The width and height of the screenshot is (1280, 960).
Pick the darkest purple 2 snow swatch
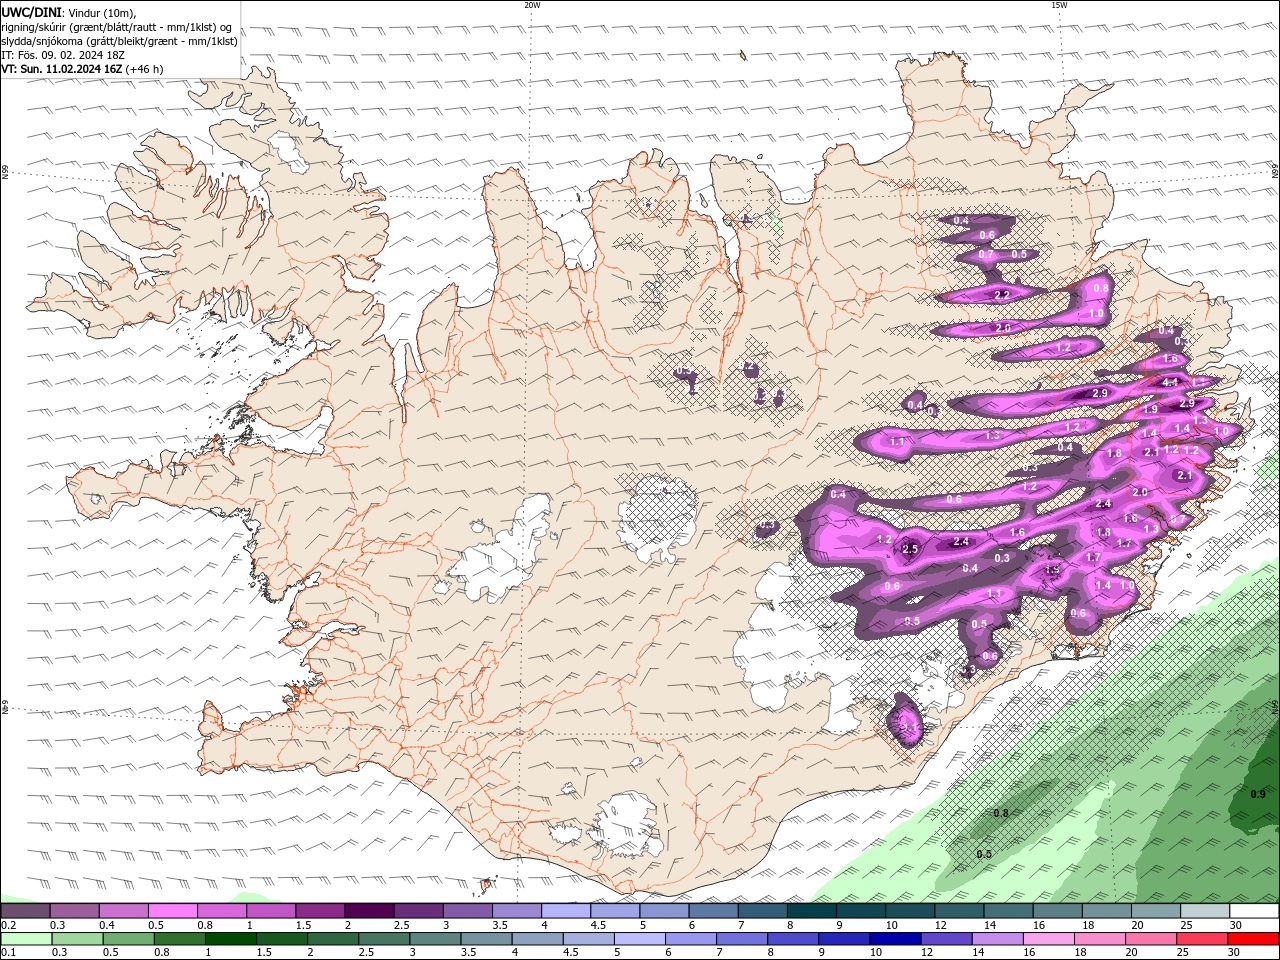pos(368,911)
